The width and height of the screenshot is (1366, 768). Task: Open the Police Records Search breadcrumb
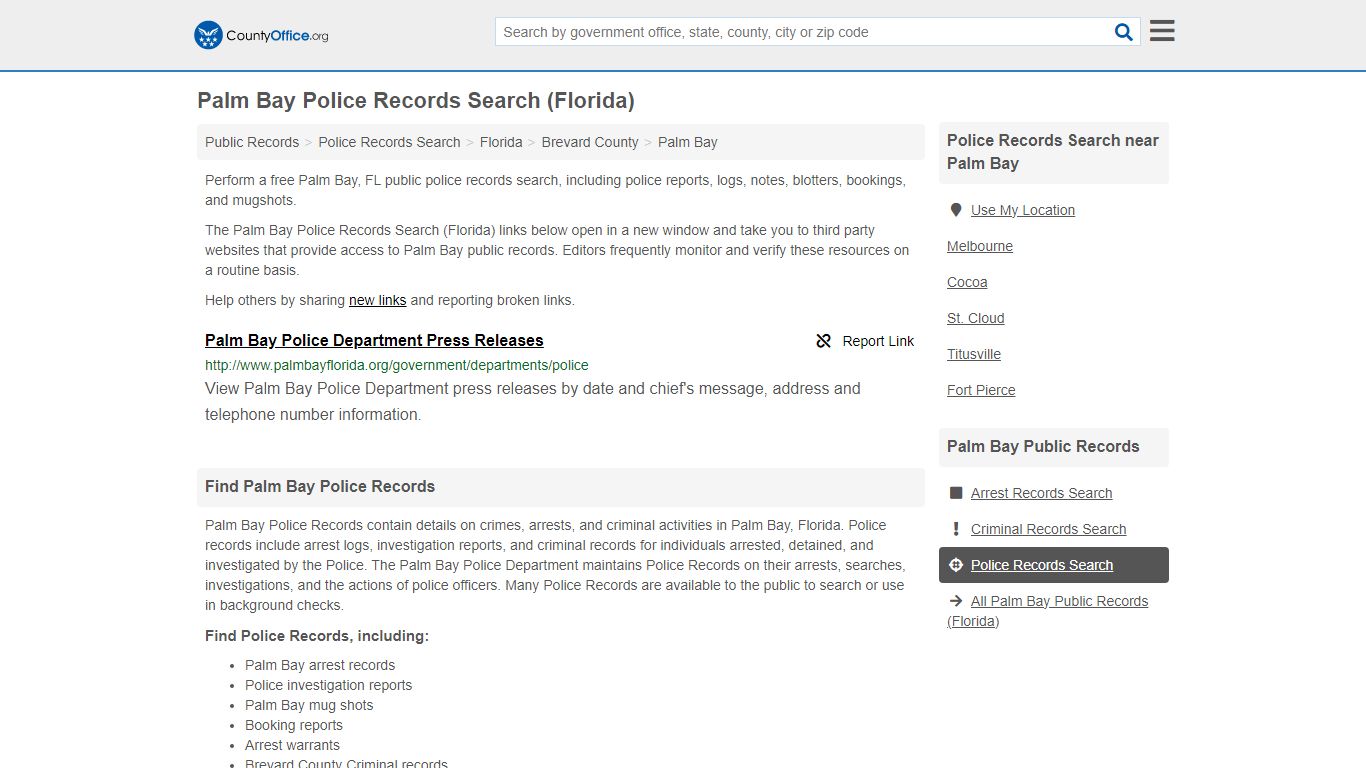click(x=389, y=142)
